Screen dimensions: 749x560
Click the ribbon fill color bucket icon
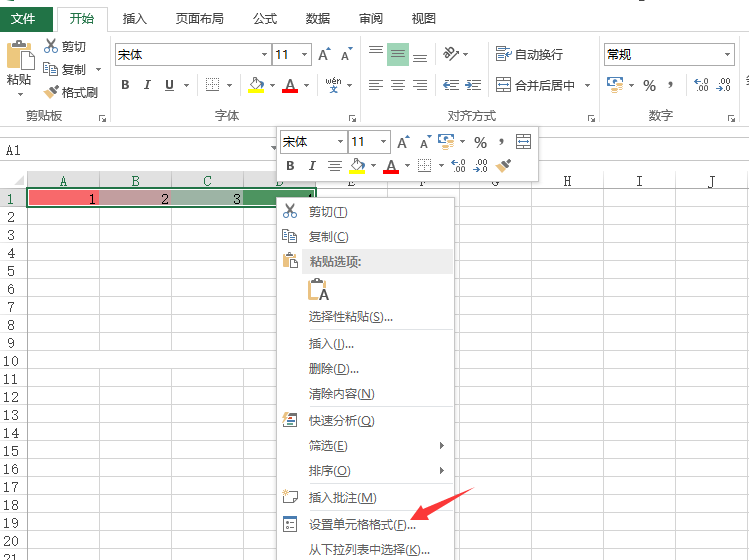tap(257, 85)
